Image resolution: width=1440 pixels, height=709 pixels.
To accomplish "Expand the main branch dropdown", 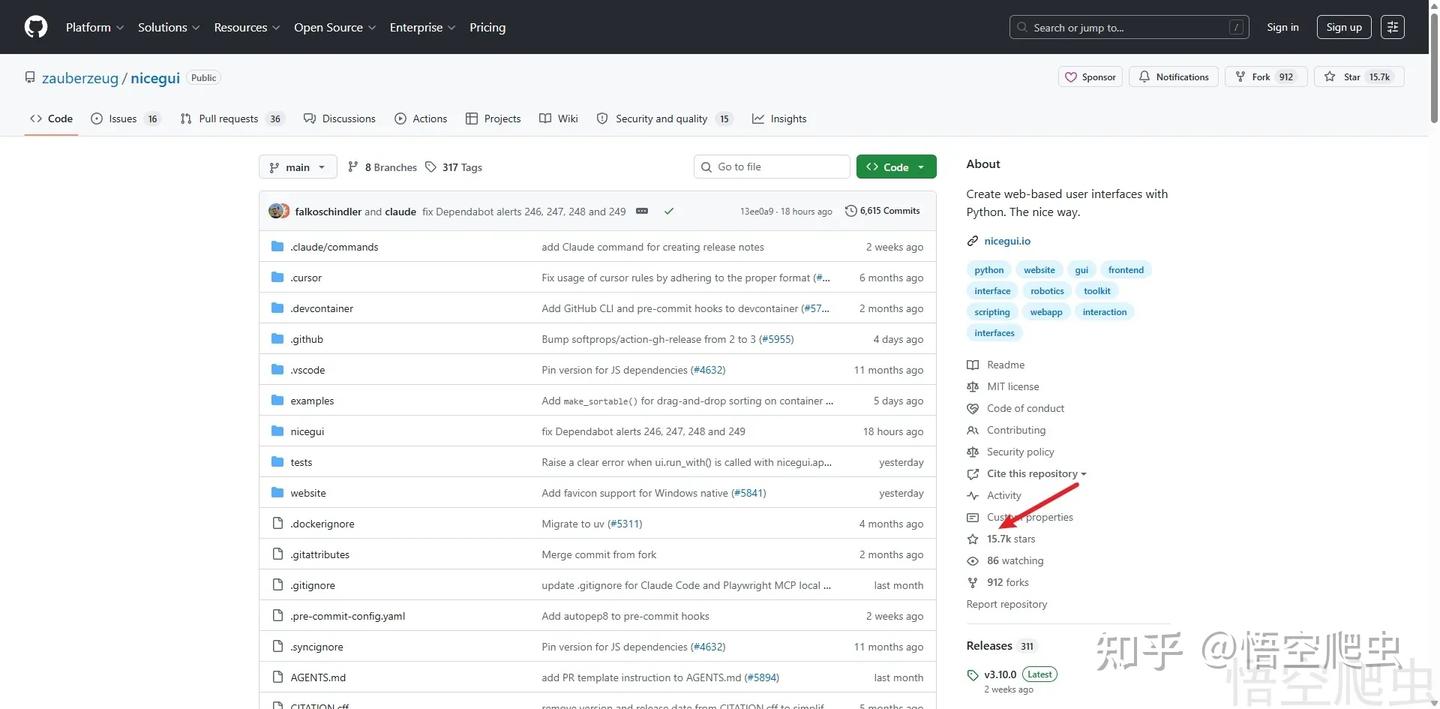I will tap(298, 167).
